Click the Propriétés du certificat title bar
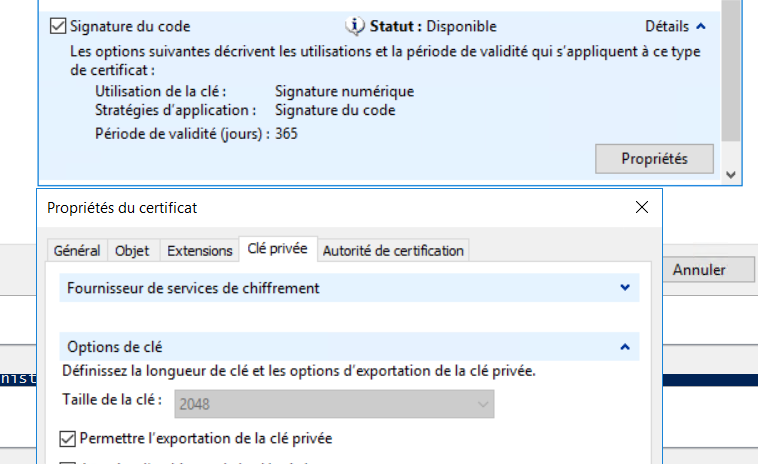This screenshot has height=464, width=758. coord(300,208)
